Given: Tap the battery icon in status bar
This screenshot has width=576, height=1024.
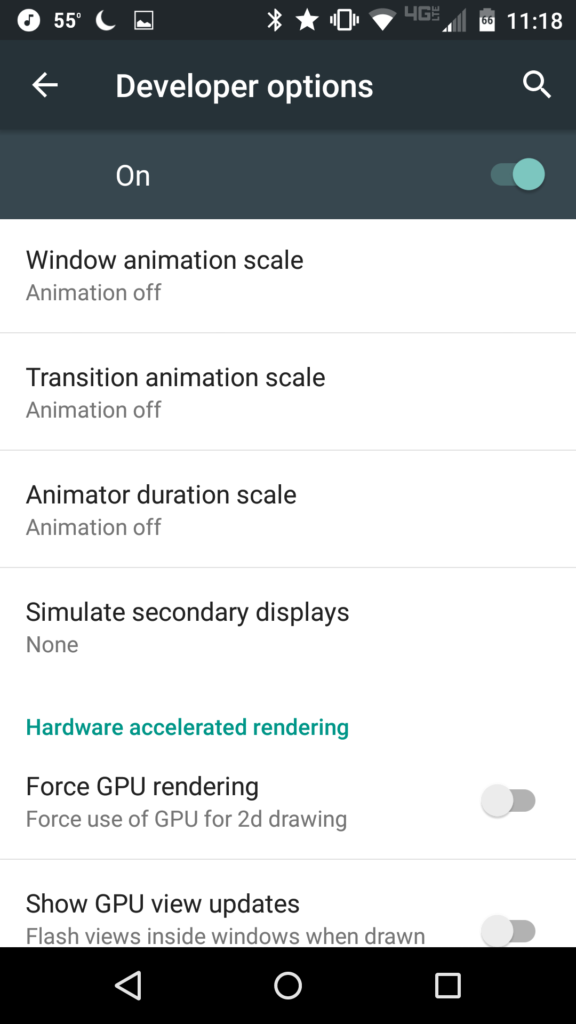Looking at the screenshot, I should pos(487,20).
